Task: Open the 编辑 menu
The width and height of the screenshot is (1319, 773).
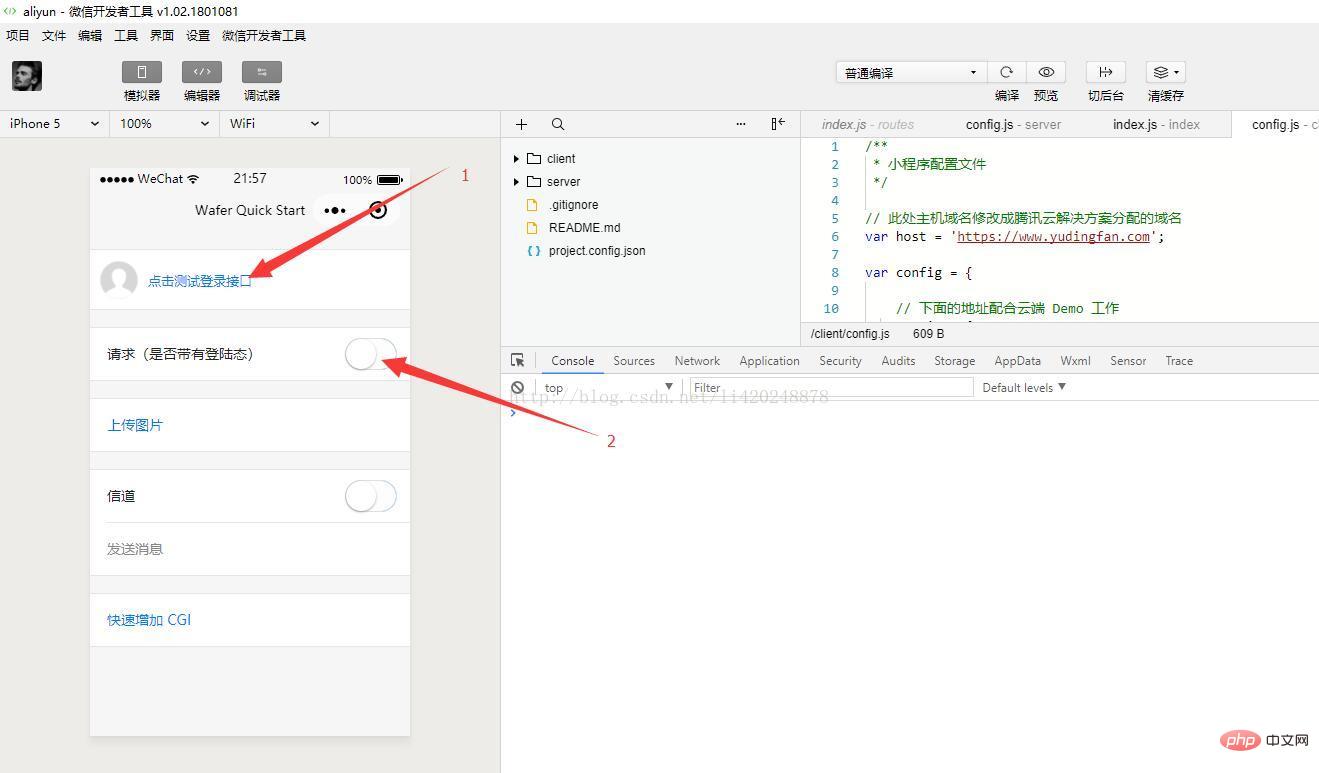Action: (x=90, y=36)
